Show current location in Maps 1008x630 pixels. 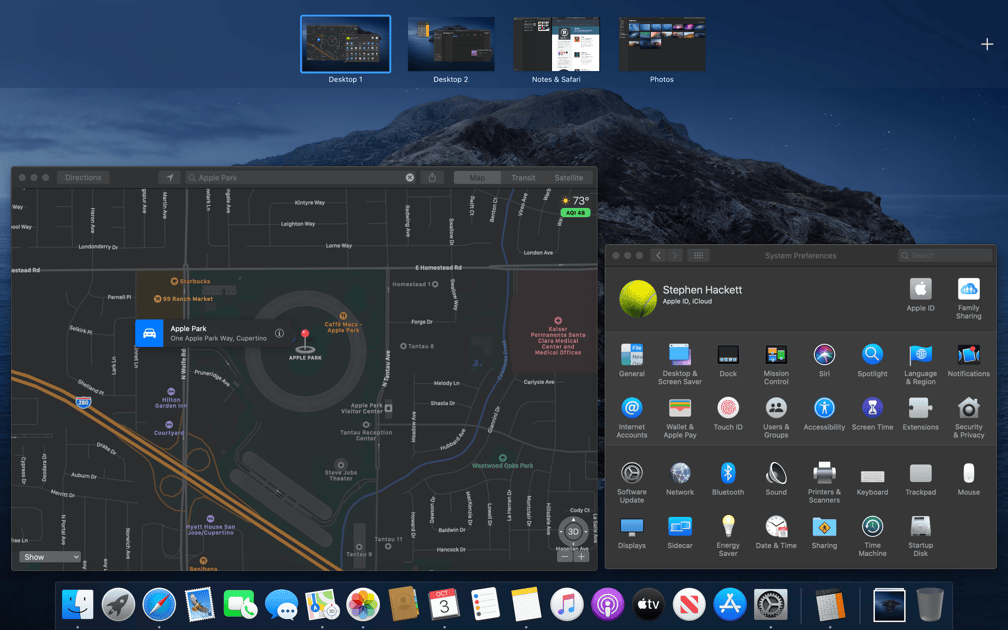169,177
